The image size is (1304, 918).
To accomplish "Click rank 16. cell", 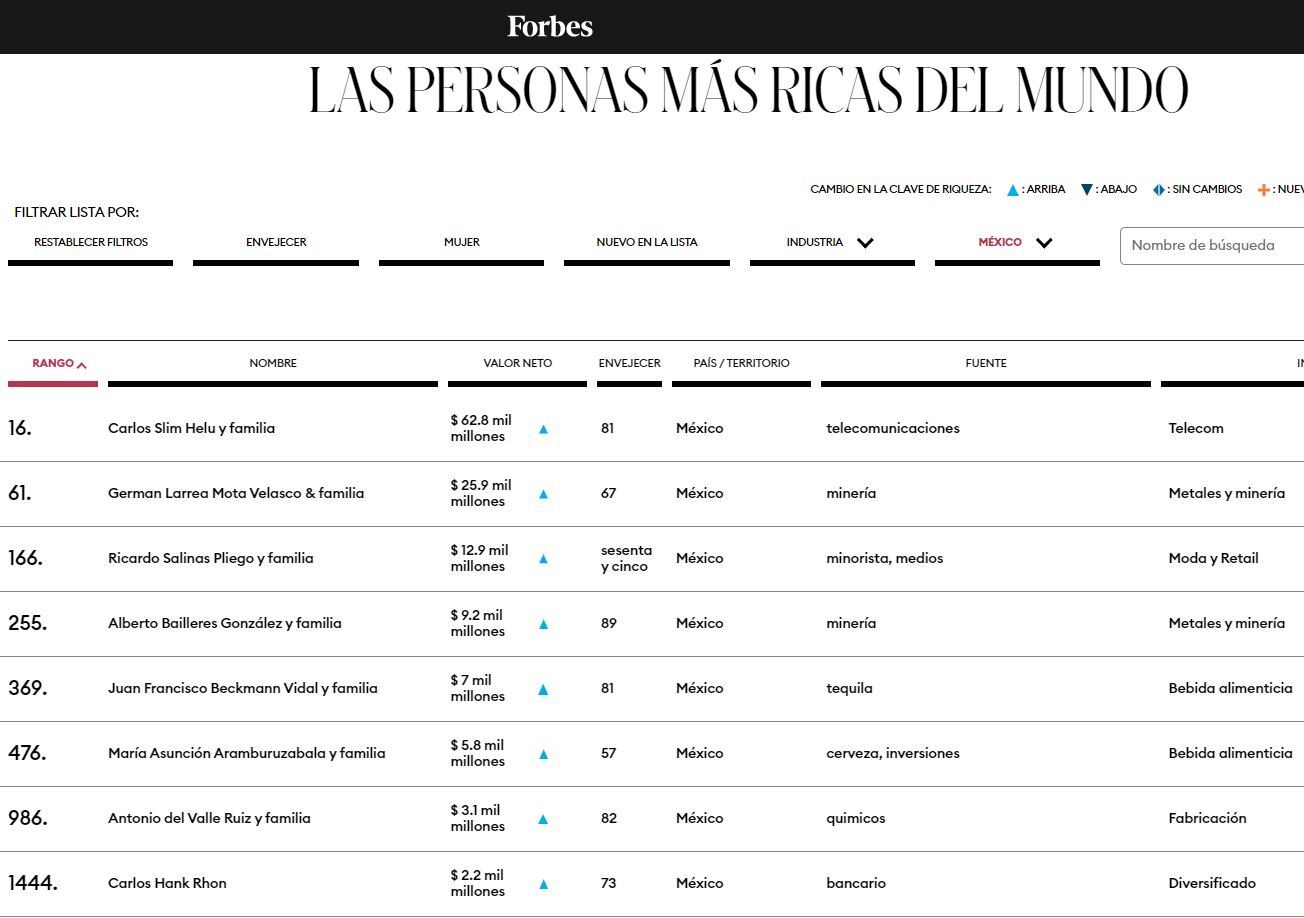I will [x=20, y=428].
